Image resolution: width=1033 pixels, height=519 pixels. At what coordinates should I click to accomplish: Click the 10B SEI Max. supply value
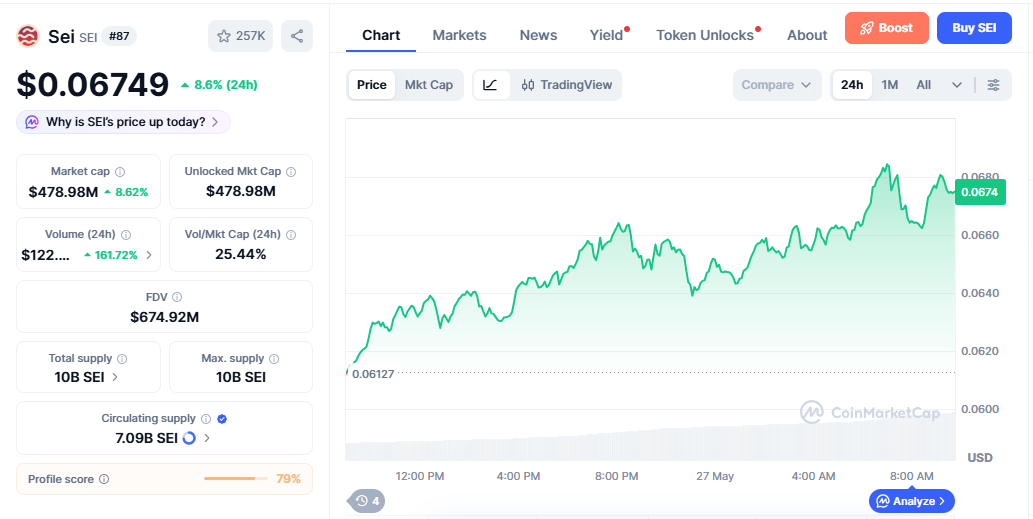[x=241, y=377]
